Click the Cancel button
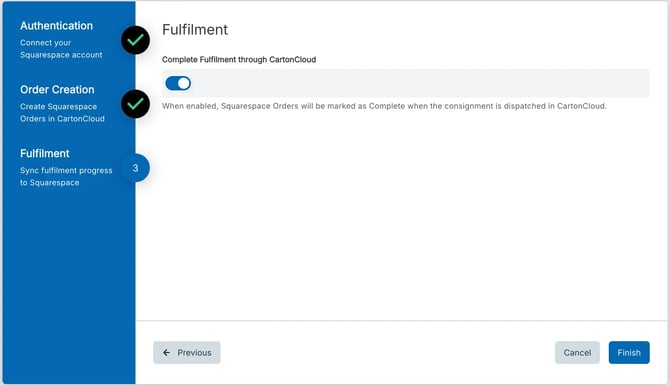 click(x=577, y=353)
